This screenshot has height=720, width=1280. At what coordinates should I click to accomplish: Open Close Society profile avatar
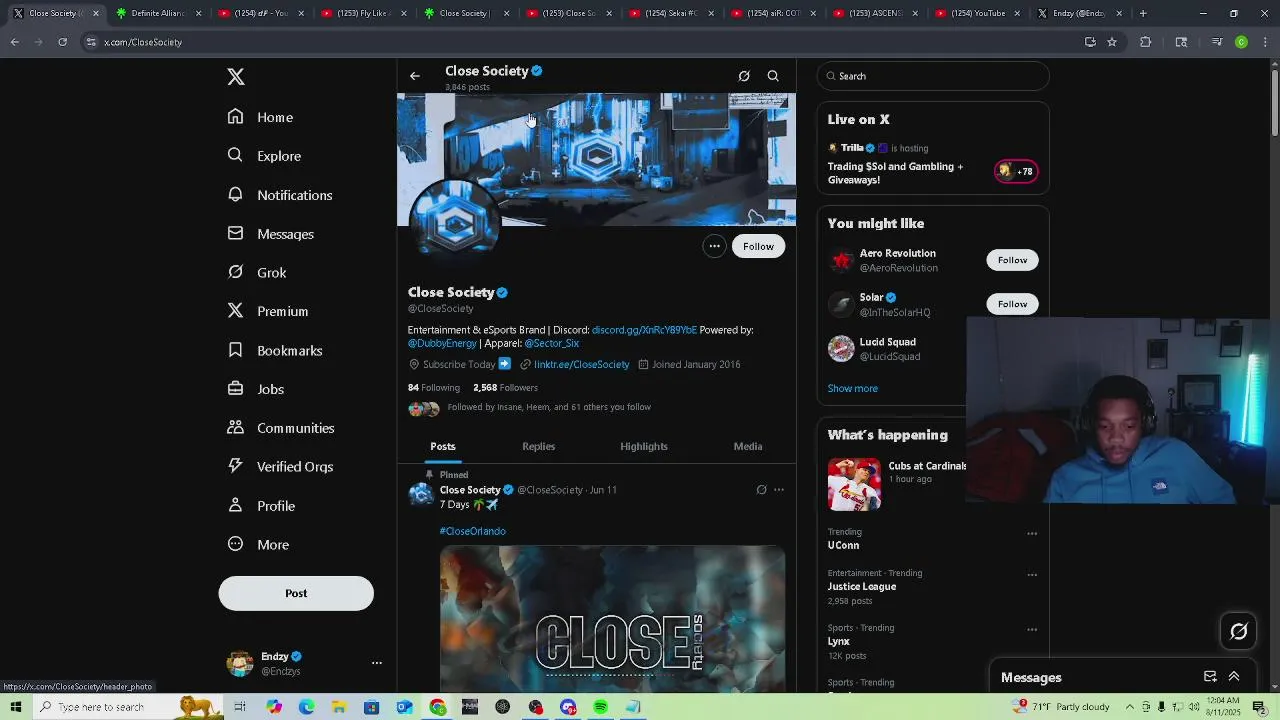point(455,225)
